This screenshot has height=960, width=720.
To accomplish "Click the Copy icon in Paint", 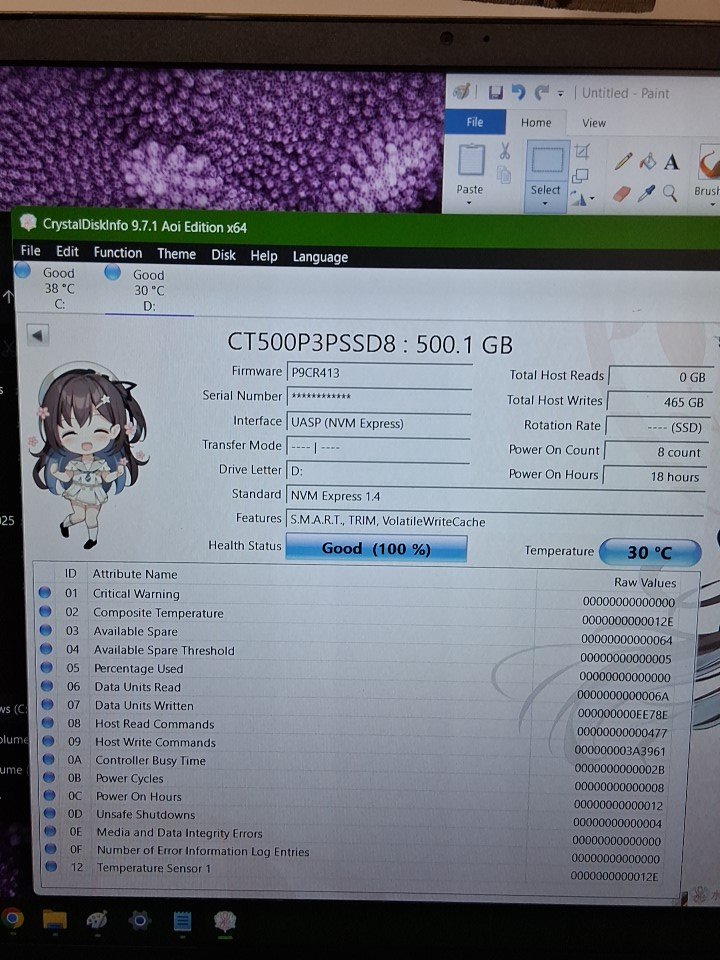I will click(504, 174).
